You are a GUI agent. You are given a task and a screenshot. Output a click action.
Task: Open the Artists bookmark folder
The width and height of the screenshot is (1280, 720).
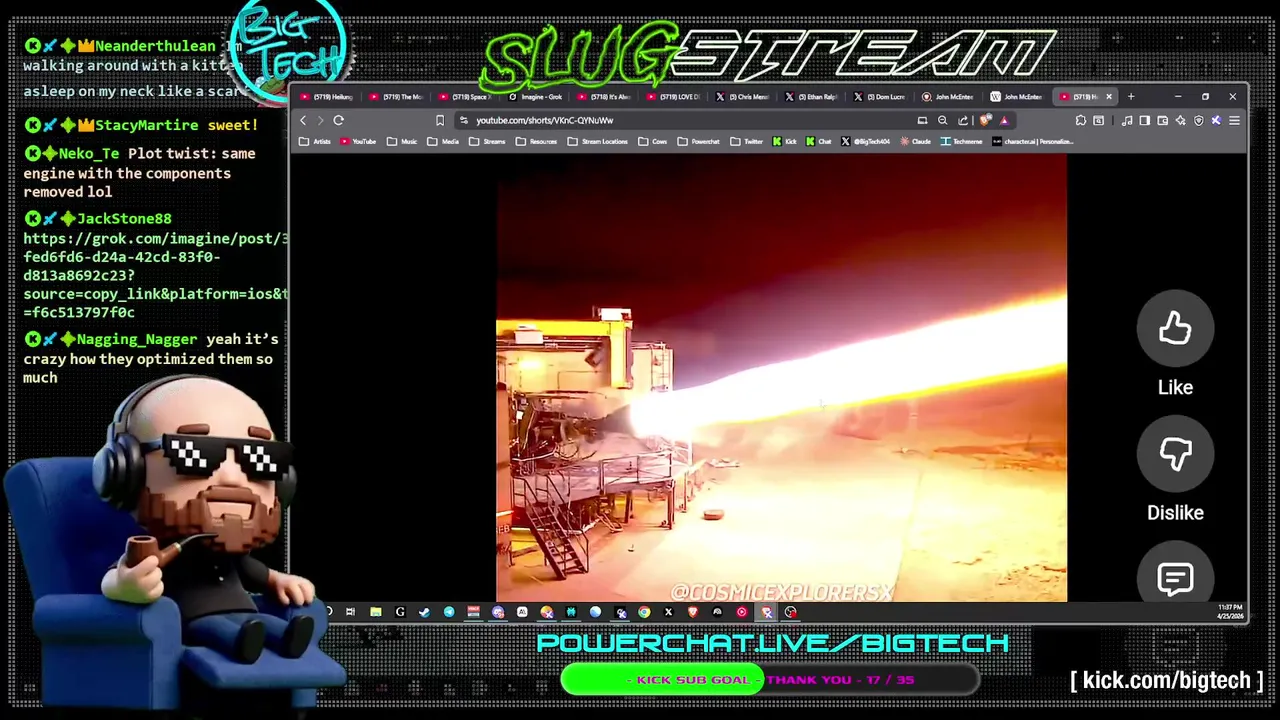click(315, 142)
